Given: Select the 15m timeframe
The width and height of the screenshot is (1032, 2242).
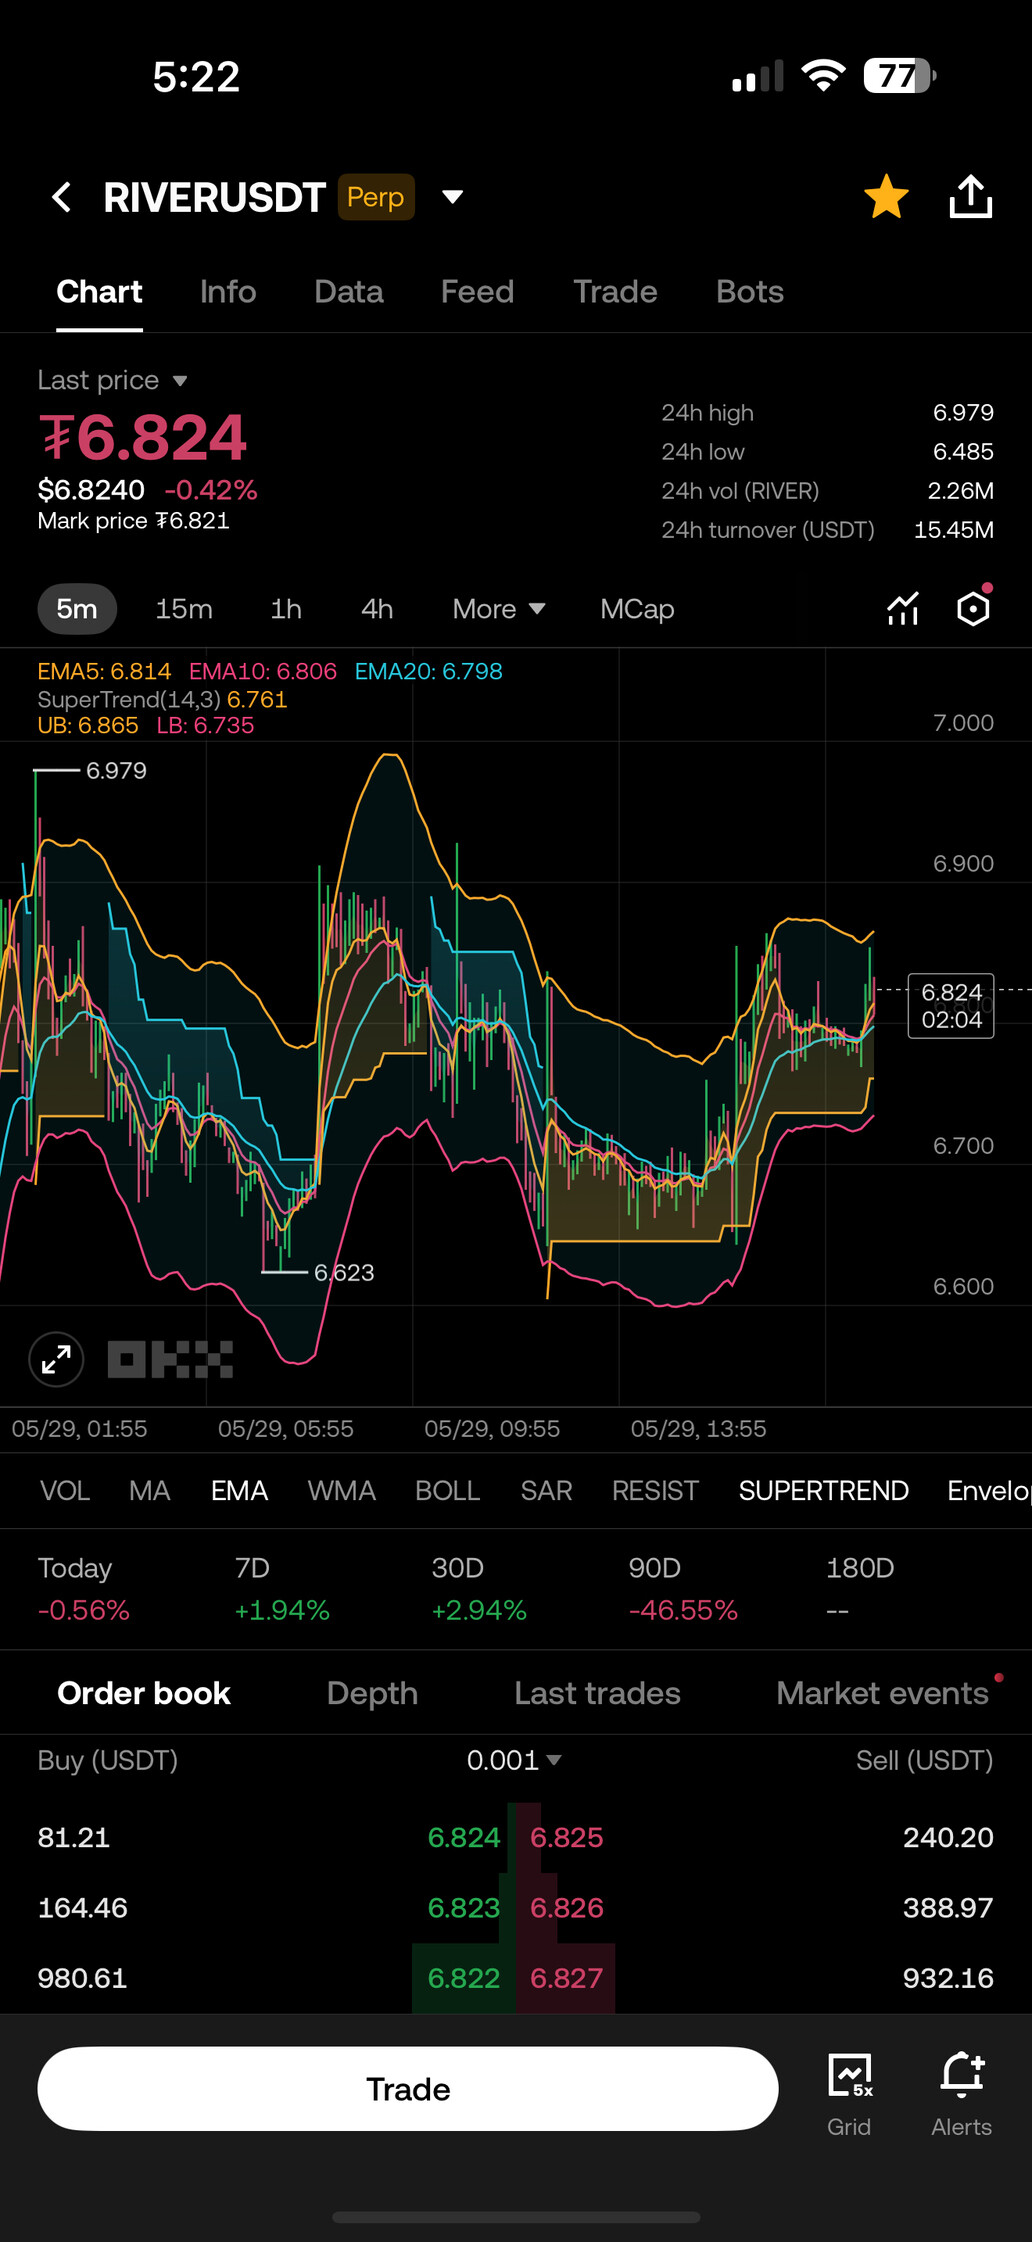Looking at the screenshot, I should point(184,608).
